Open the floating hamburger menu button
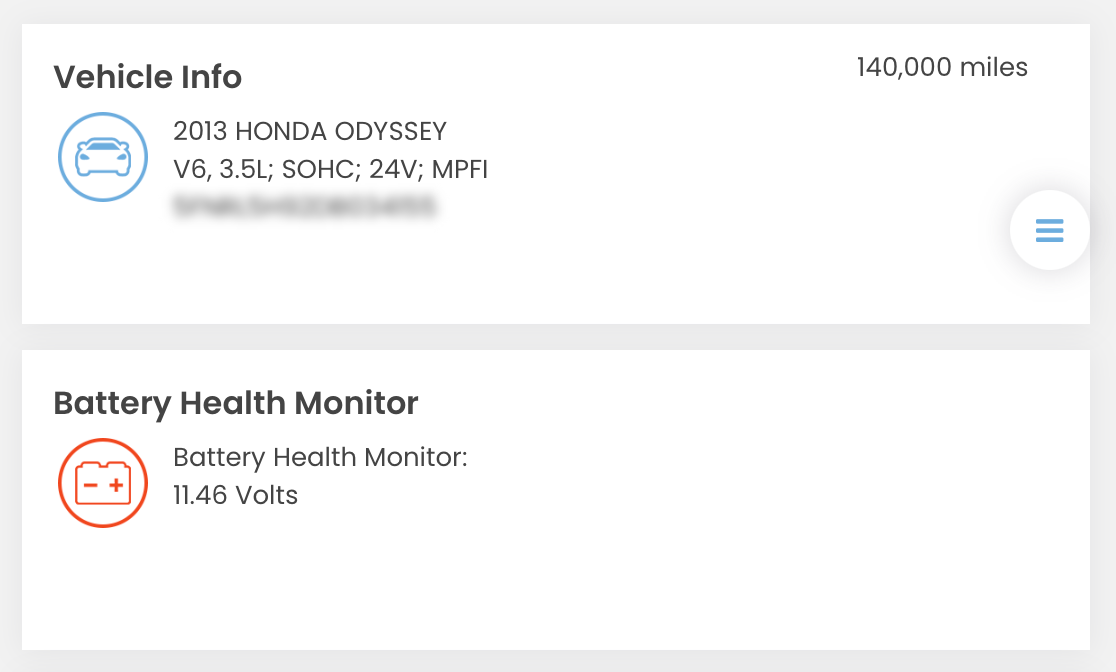 pyautogui.click(x=1049, y=230)
